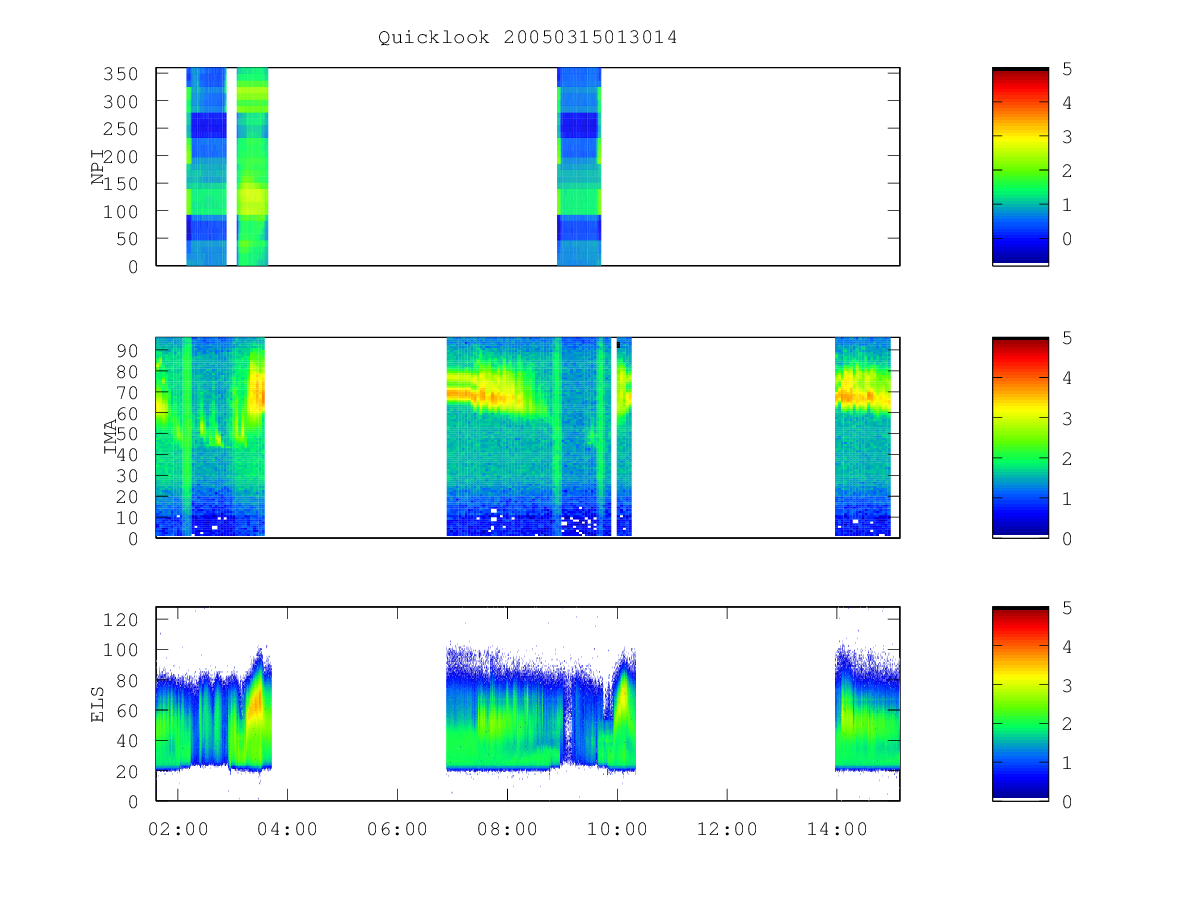
Task: Click the 200 tick label on NPI axis
Action: tap(122, 156)
